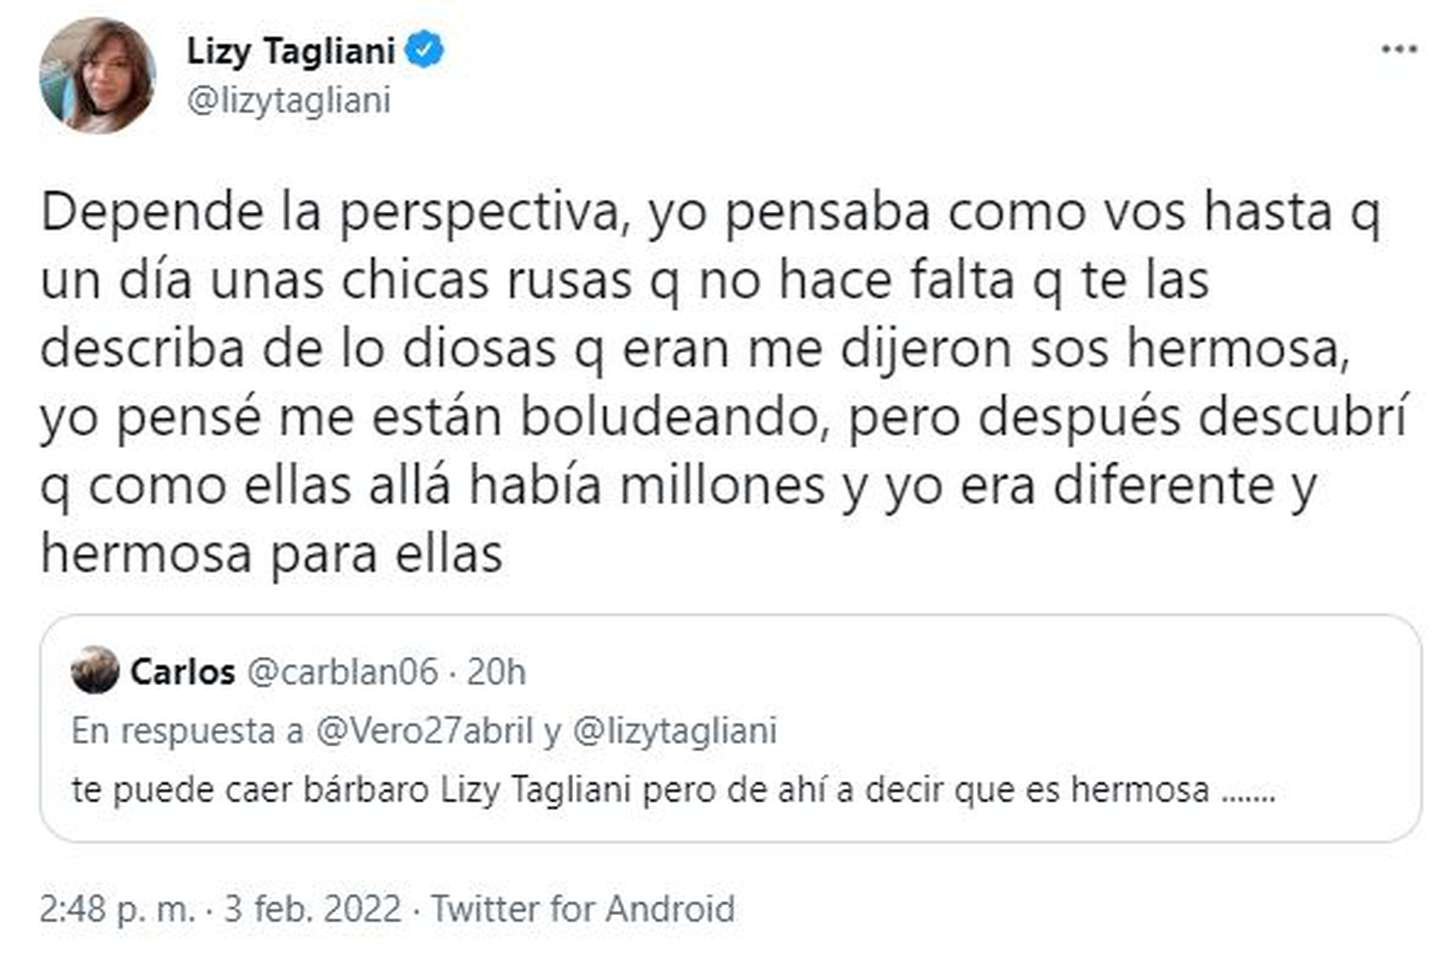This screenshot has width=1440, height=968.
Task: Click @lizytagliani mention in the quoted reply
Action: click(674, 731)
